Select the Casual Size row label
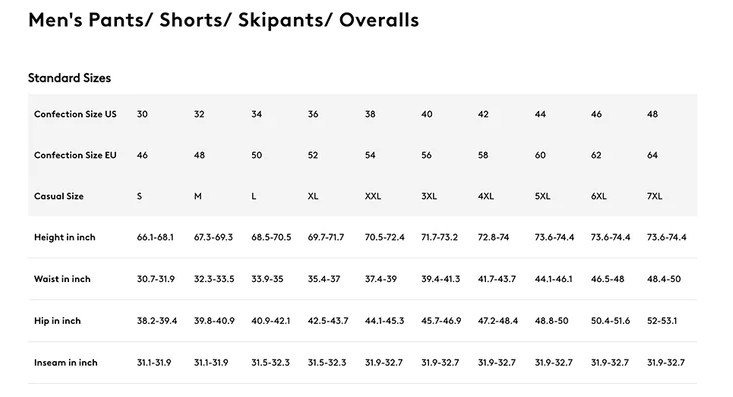 pyautogui.click(x=59, y=196)
